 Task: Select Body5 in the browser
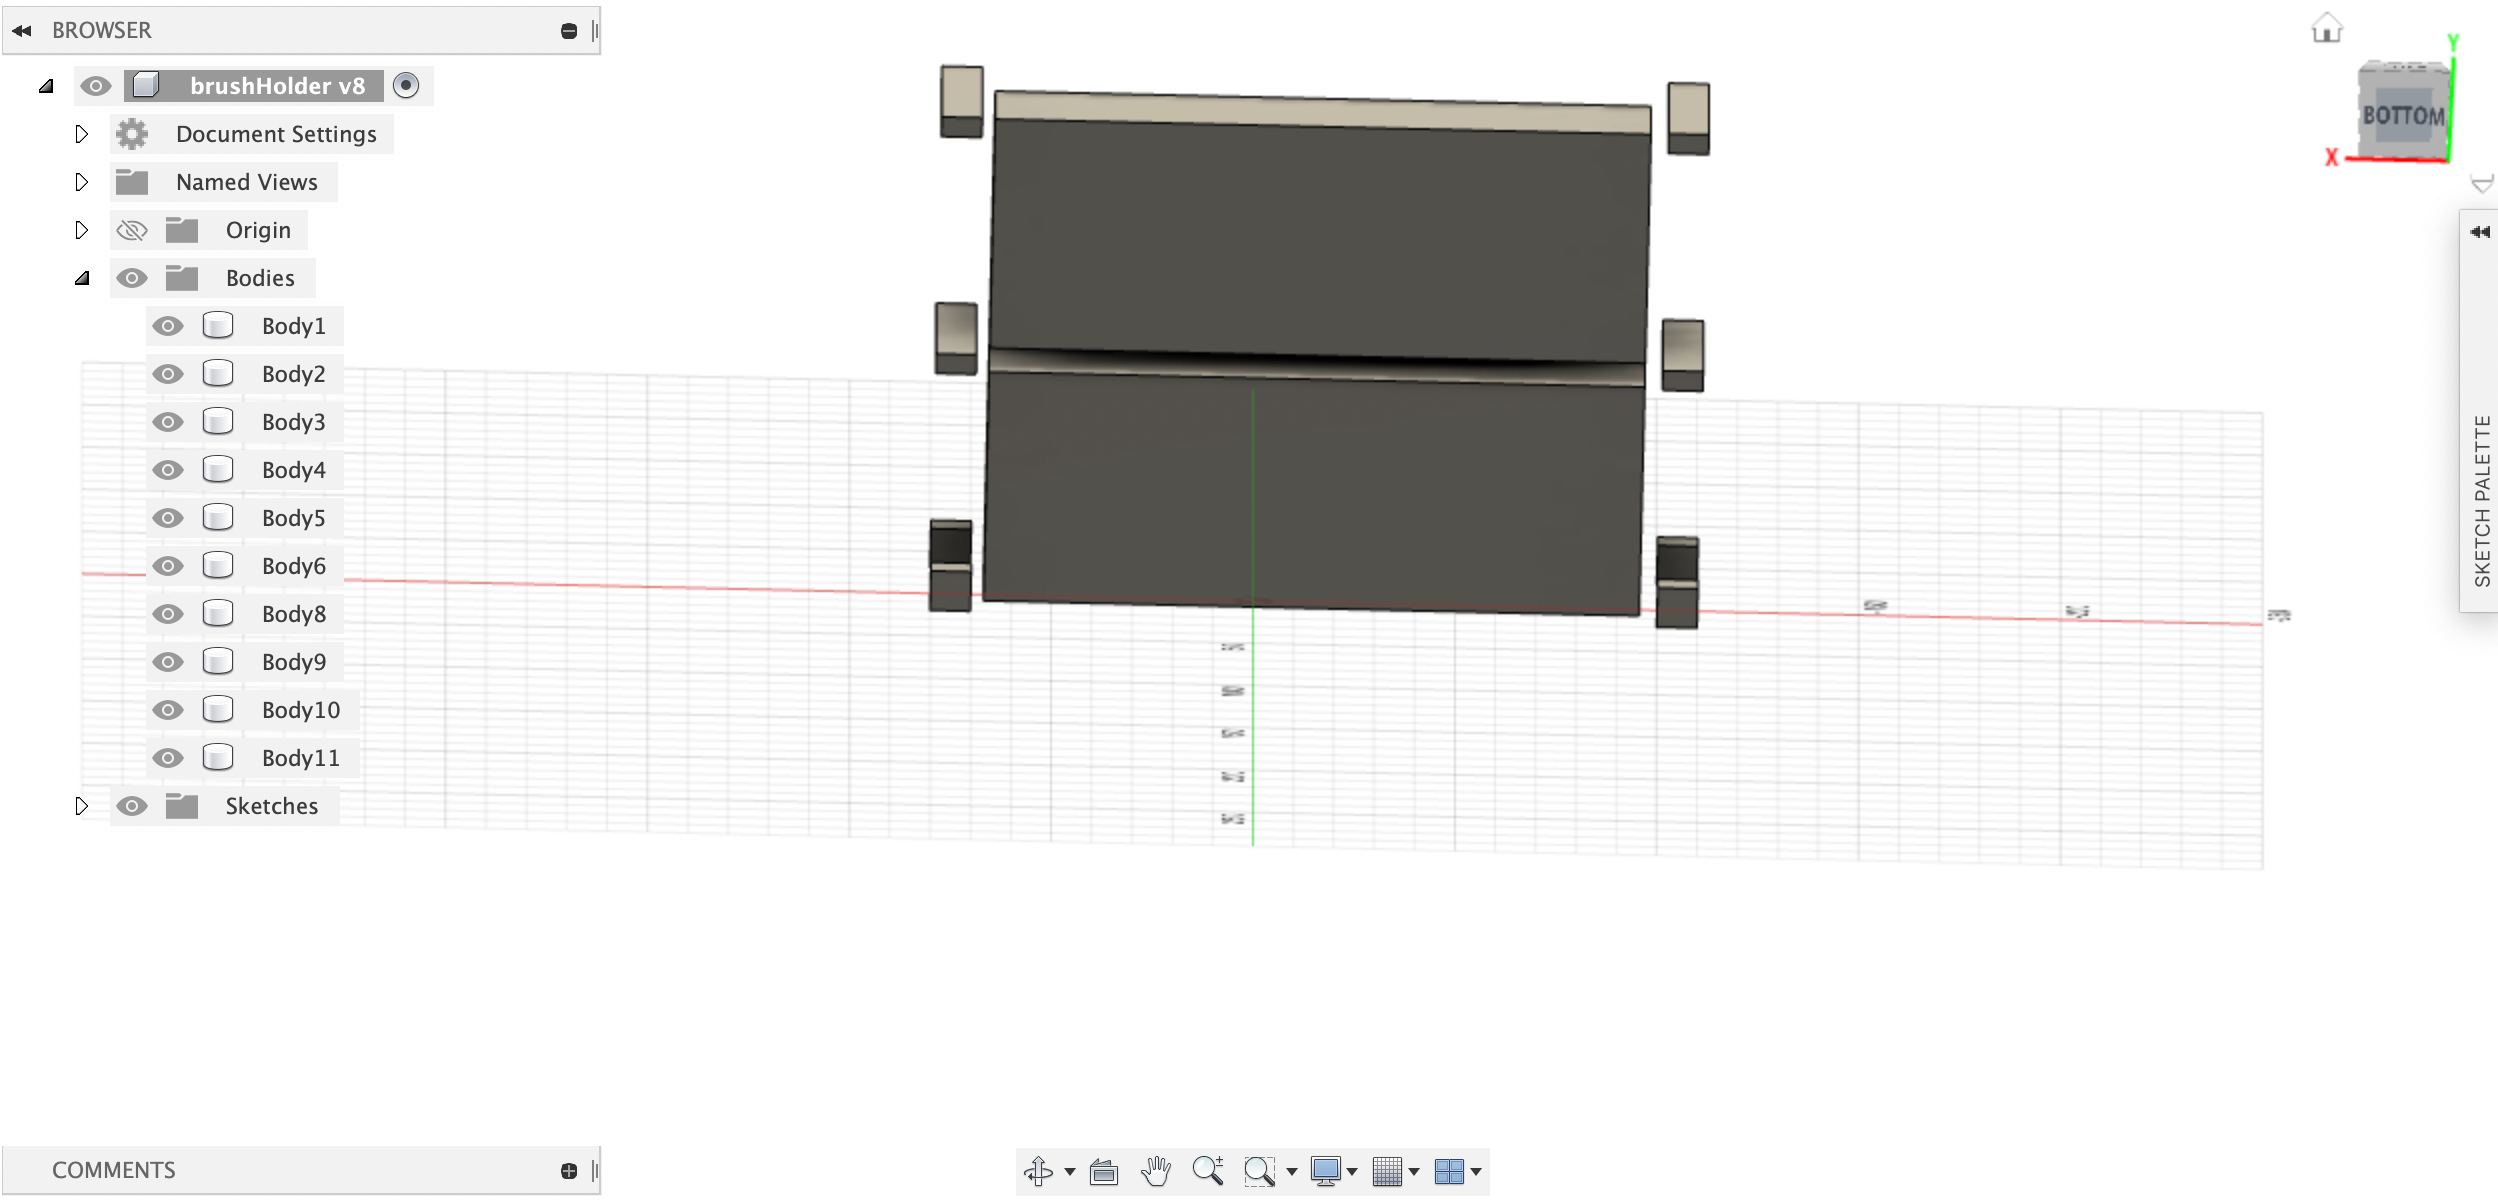point(292,518)
